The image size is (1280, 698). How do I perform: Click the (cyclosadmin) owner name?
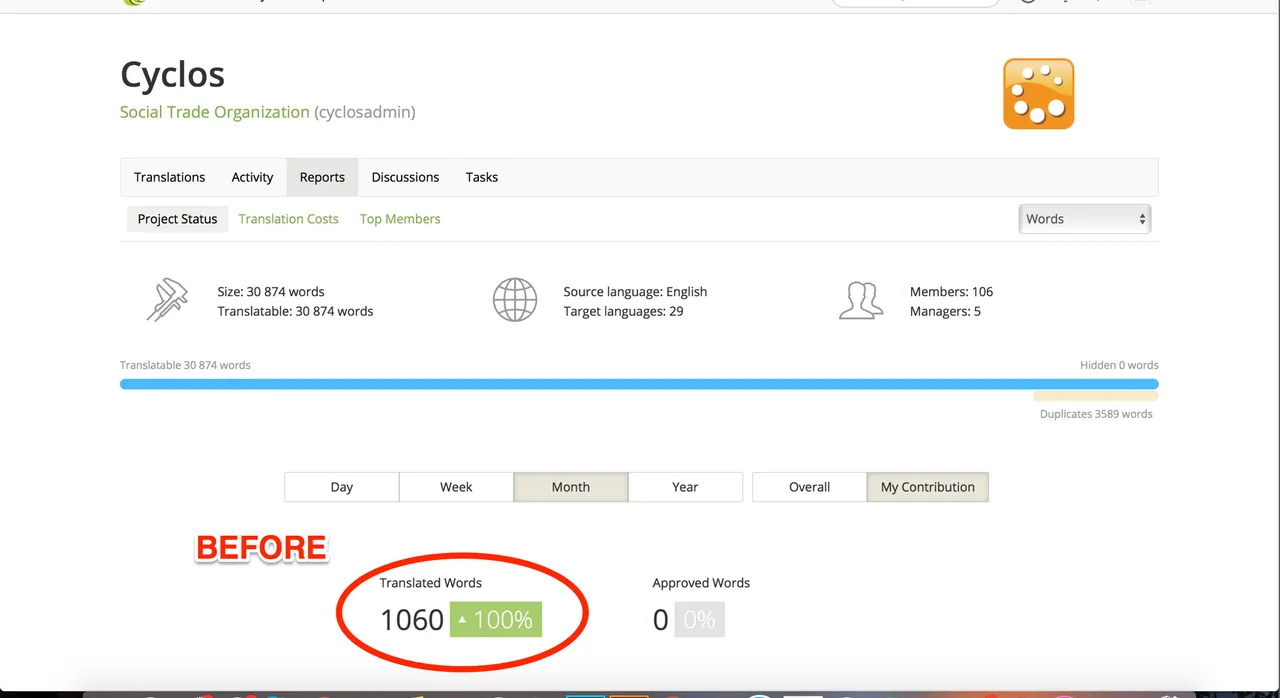pyautogui.click(x=365, y=112)
